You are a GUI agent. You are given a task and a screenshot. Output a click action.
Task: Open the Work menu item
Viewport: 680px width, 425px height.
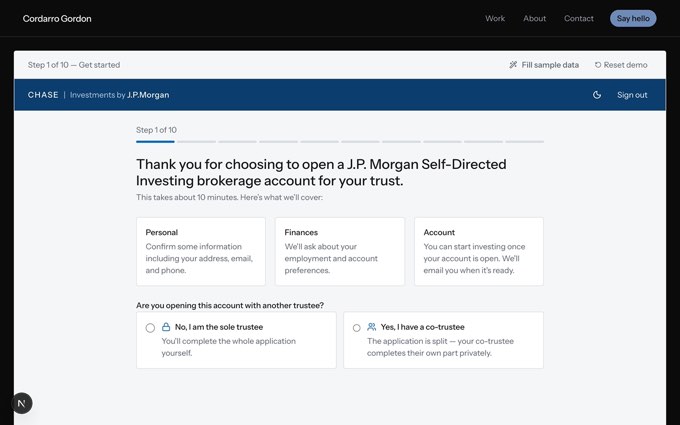click(x=495, y=19)
